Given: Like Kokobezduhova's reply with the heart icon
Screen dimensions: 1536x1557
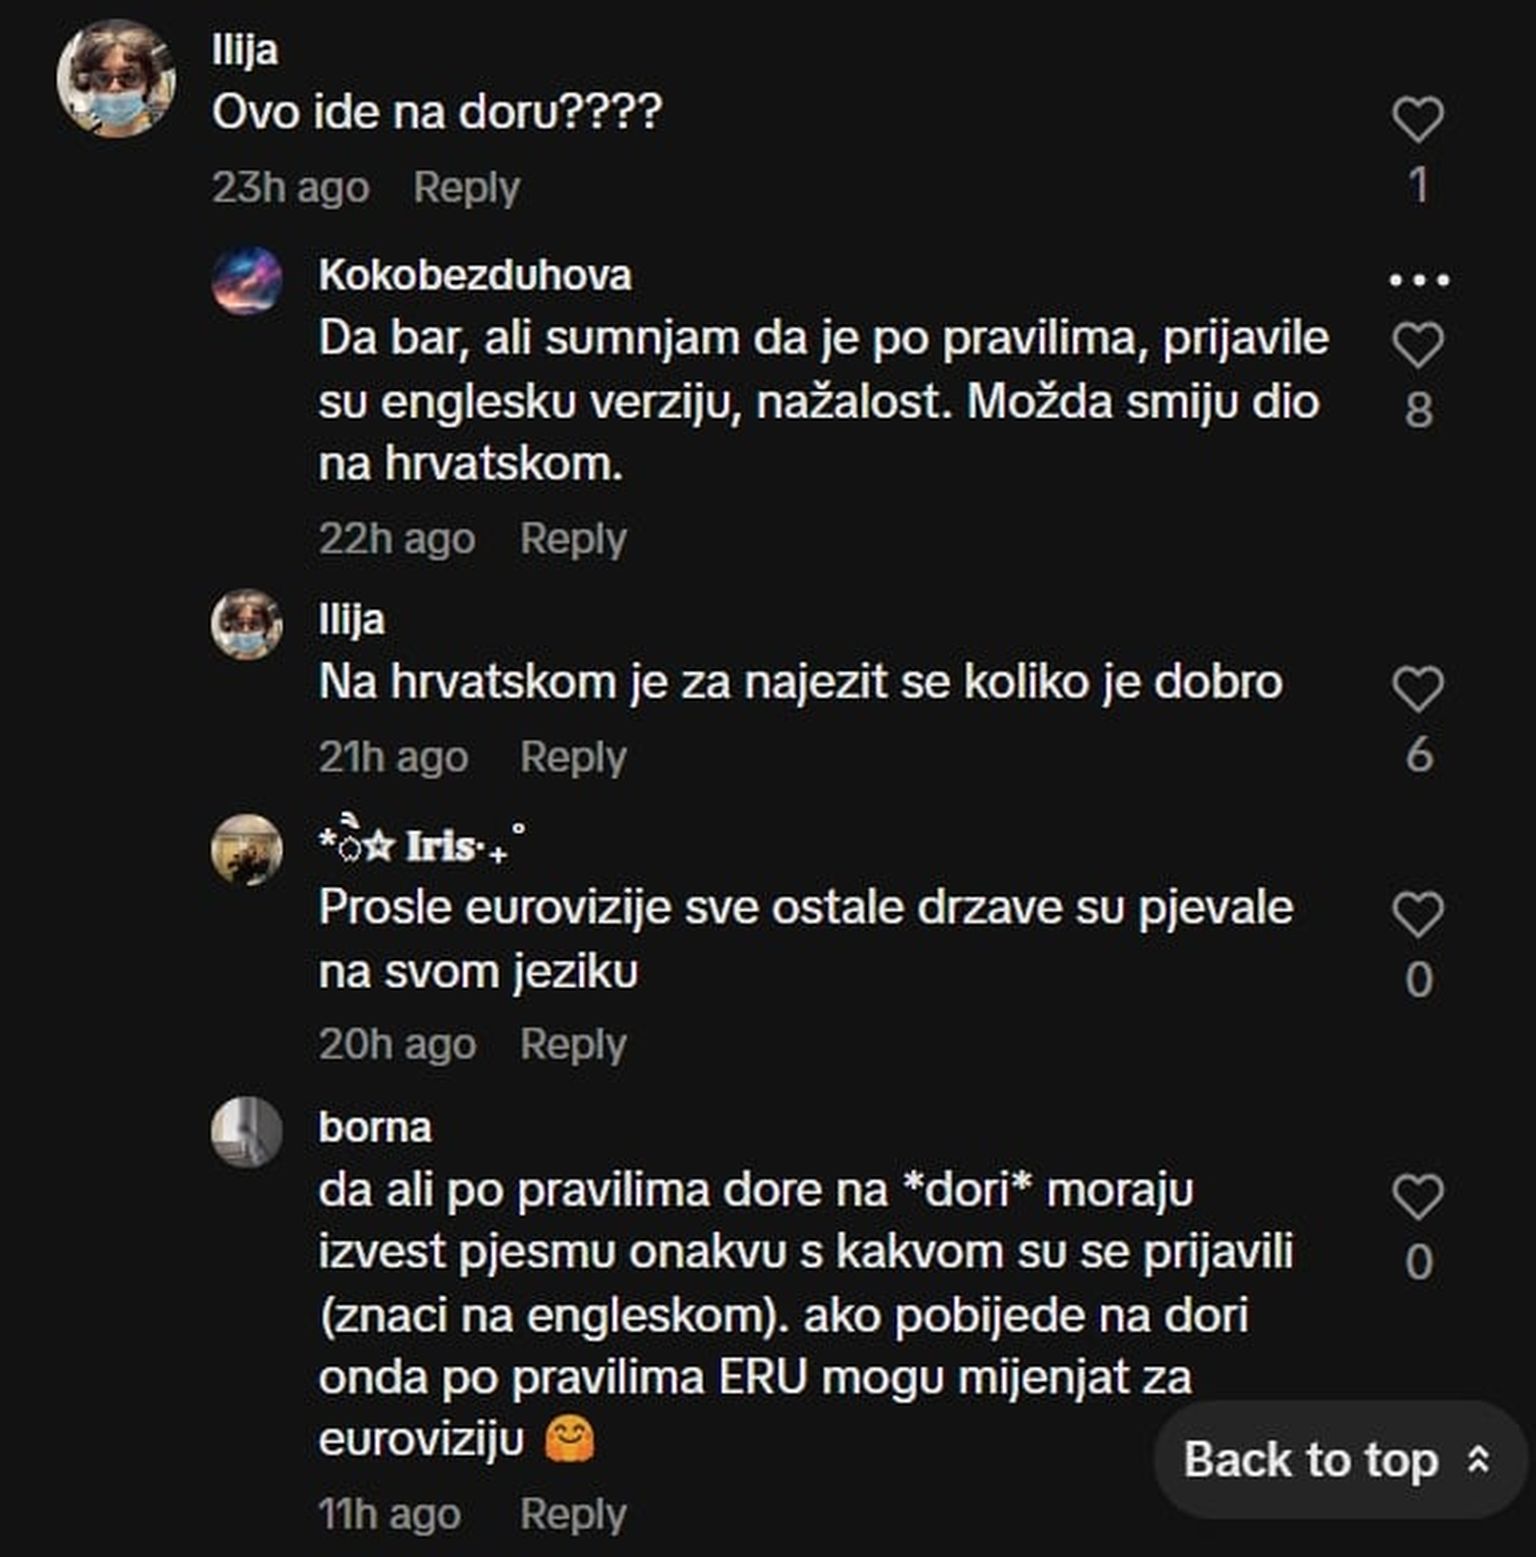Looking at the screenshot, I should coord(1417,345).
